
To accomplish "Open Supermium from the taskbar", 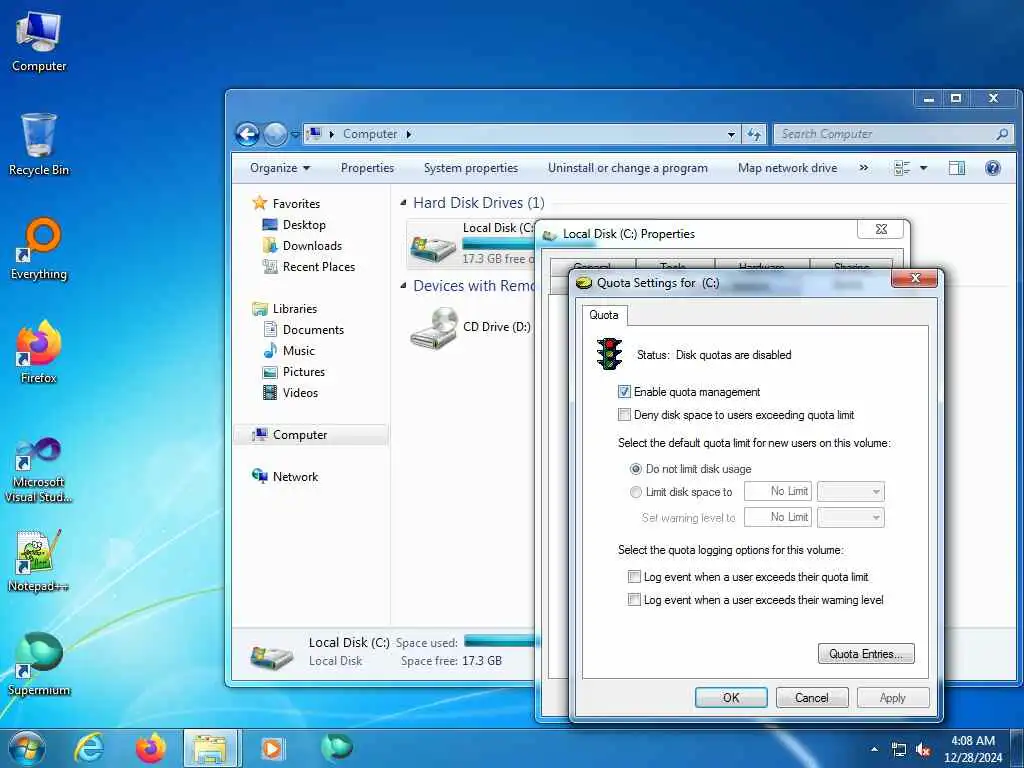I will pos(336,747).
